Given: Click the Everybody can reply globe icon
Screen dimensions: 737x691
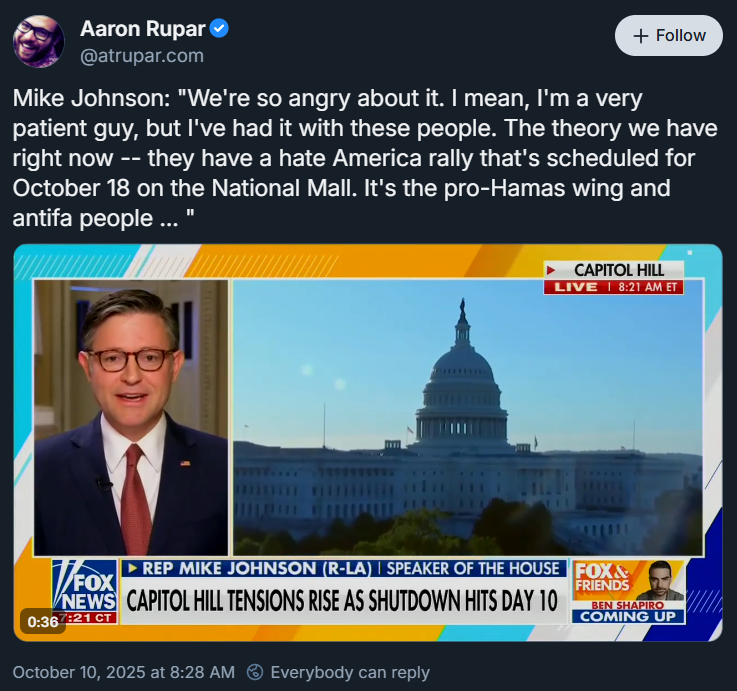Looking at the screenshot, I should tap(255, 672).
